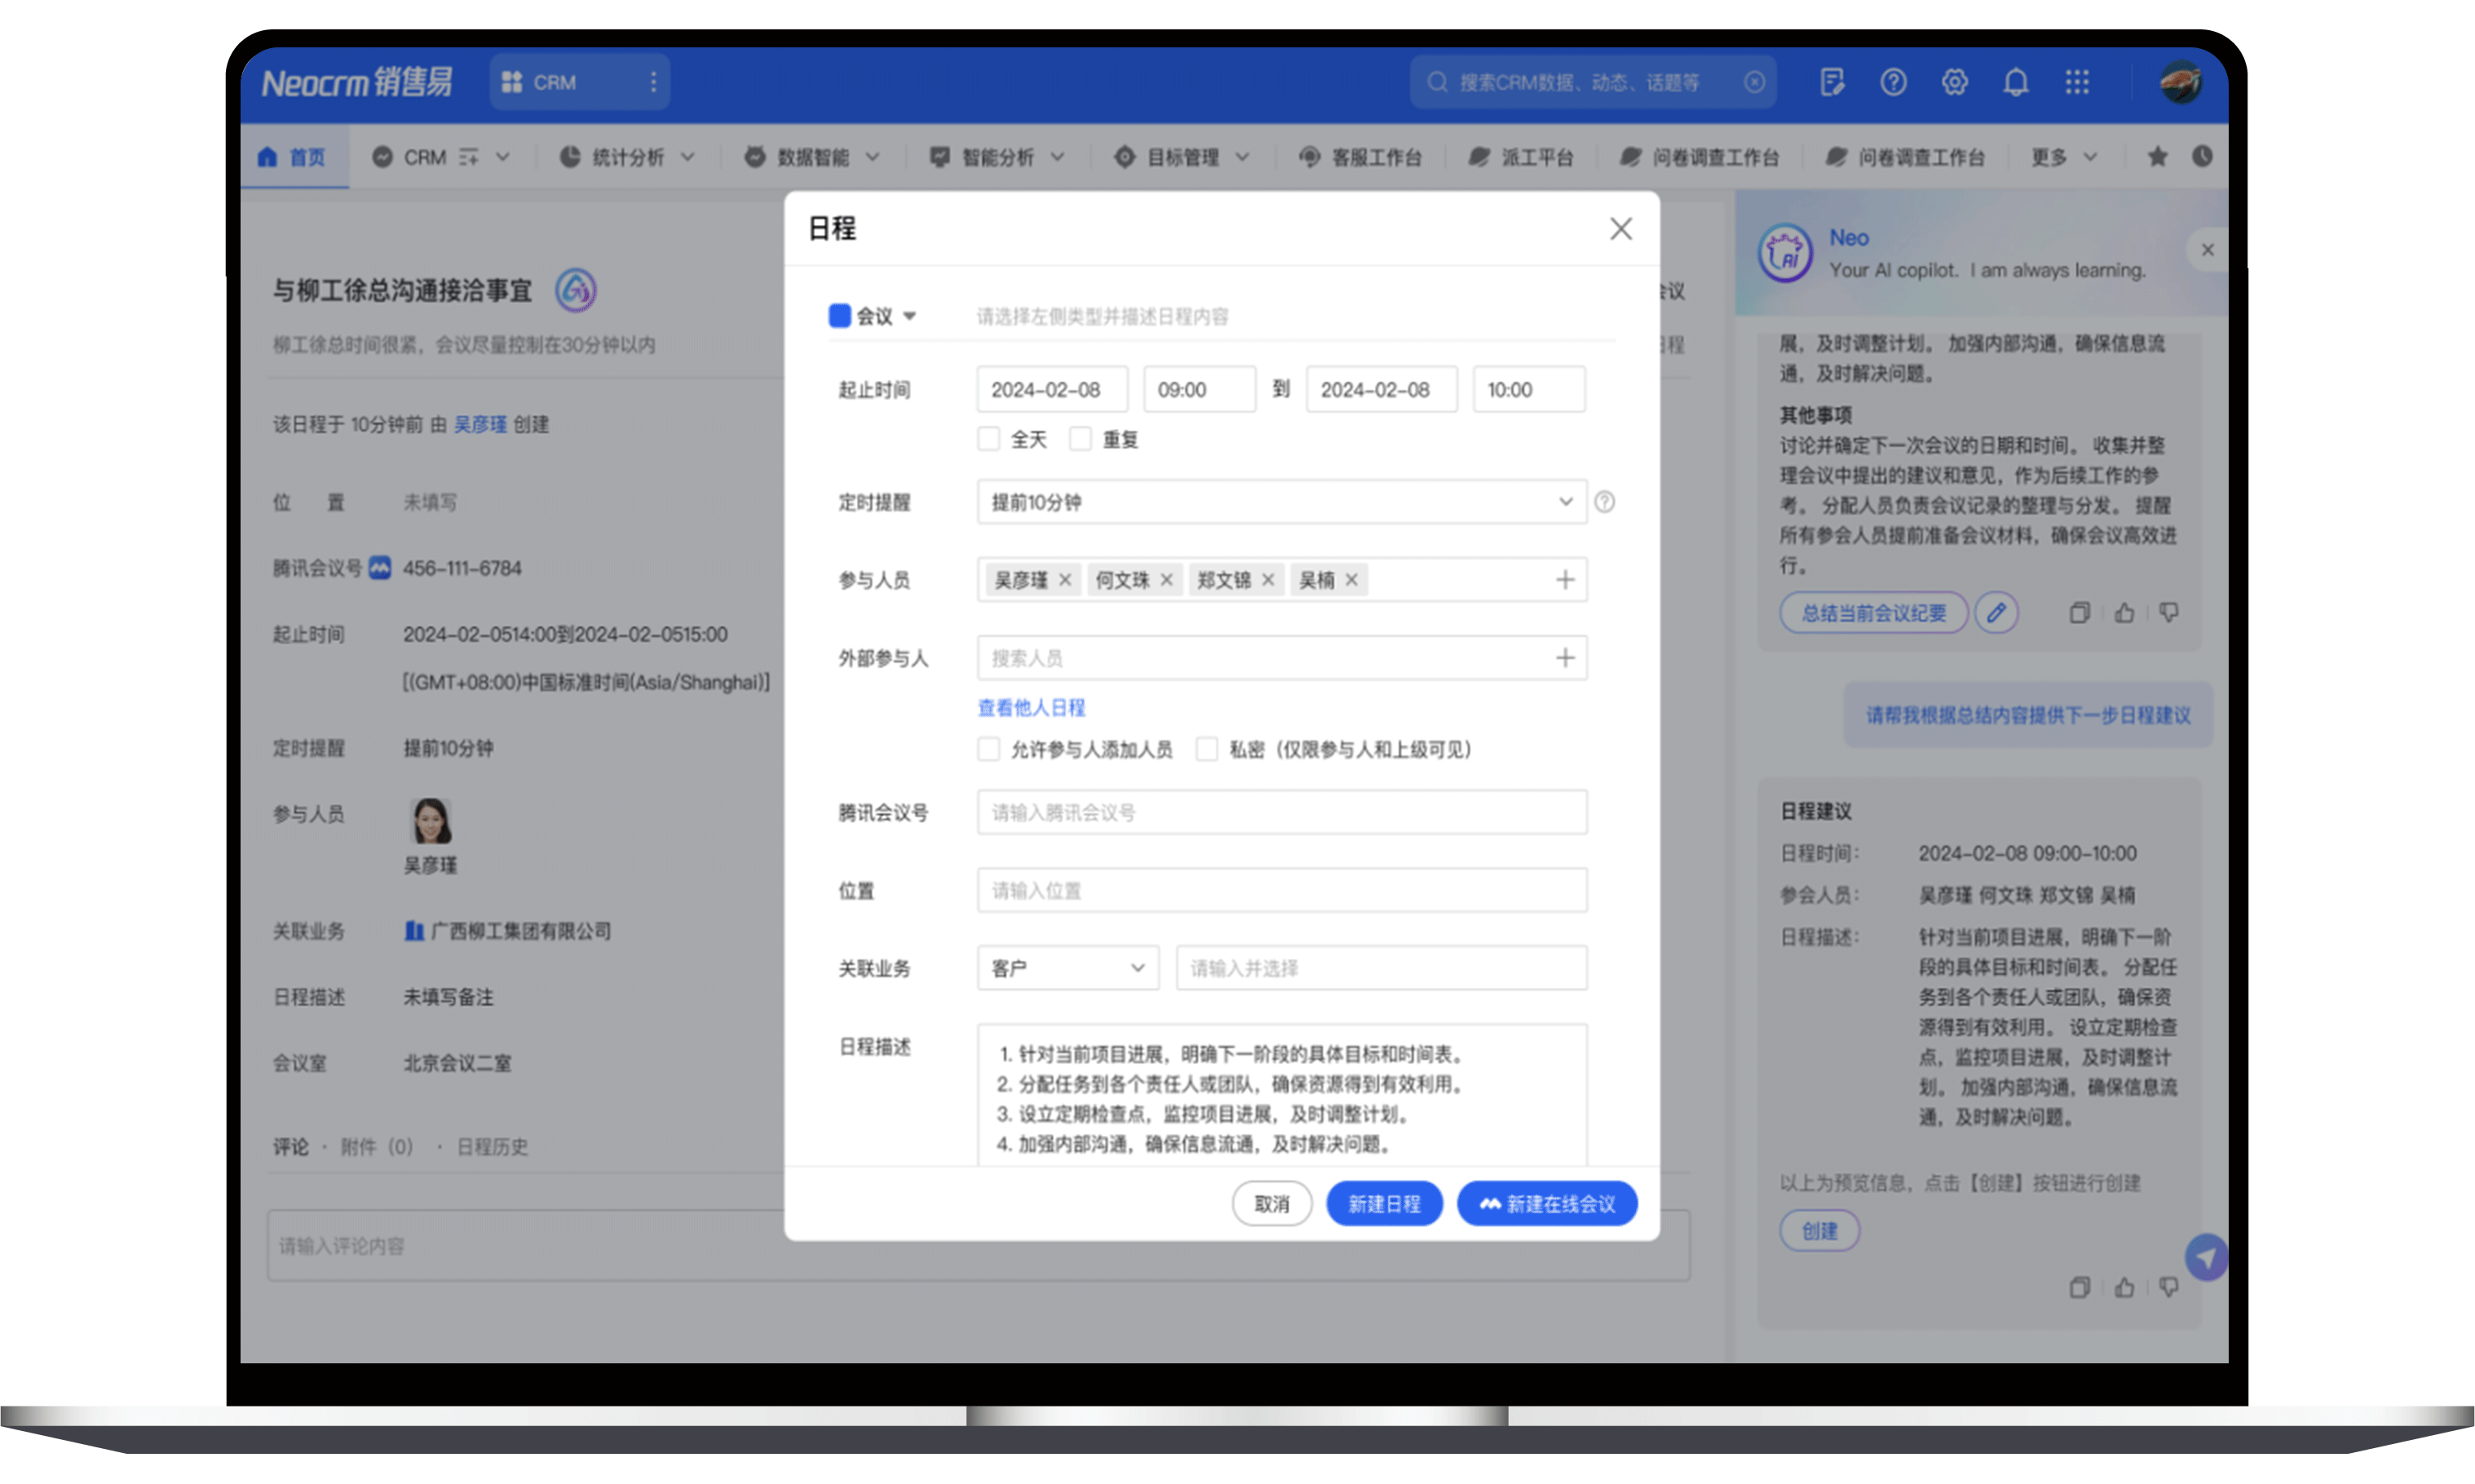Thumbs down the meeting summary response
Image resolution: width=2475 pixels, height=1484 pixels.
(x=2168, y=613)
